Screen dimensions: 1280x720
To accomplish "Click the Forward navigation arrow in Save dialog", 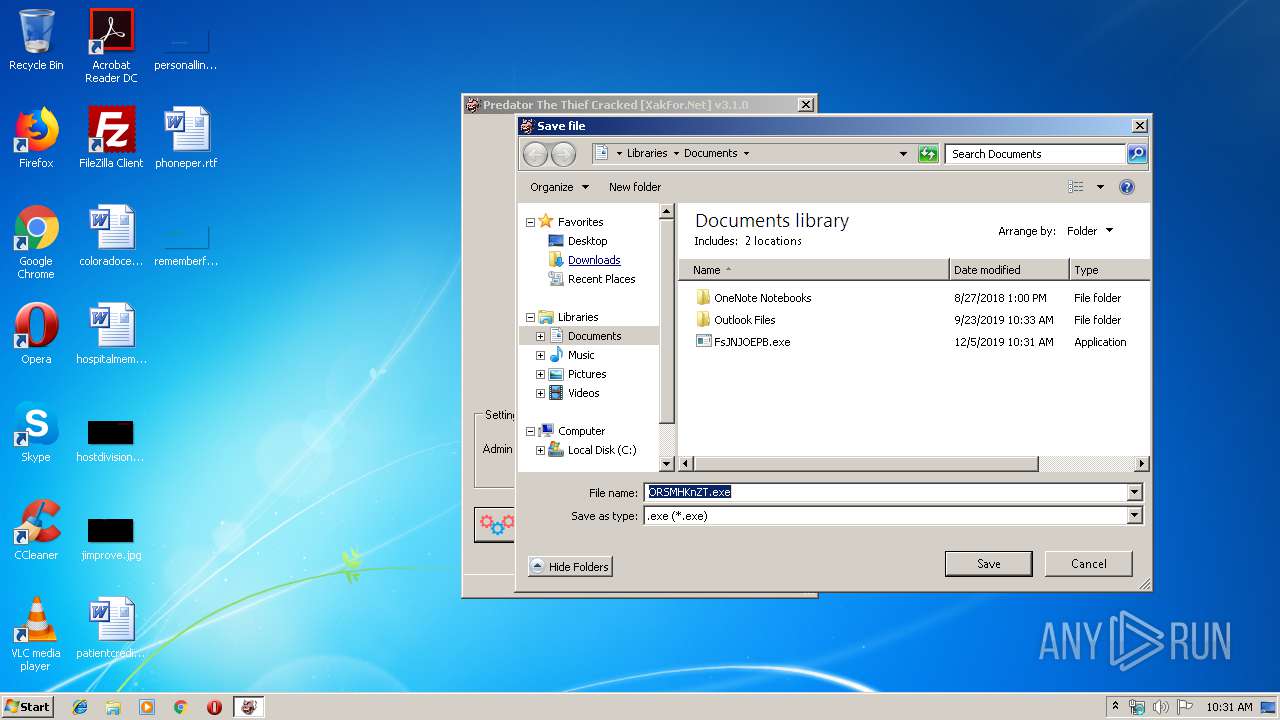I will tap(563, 154).
